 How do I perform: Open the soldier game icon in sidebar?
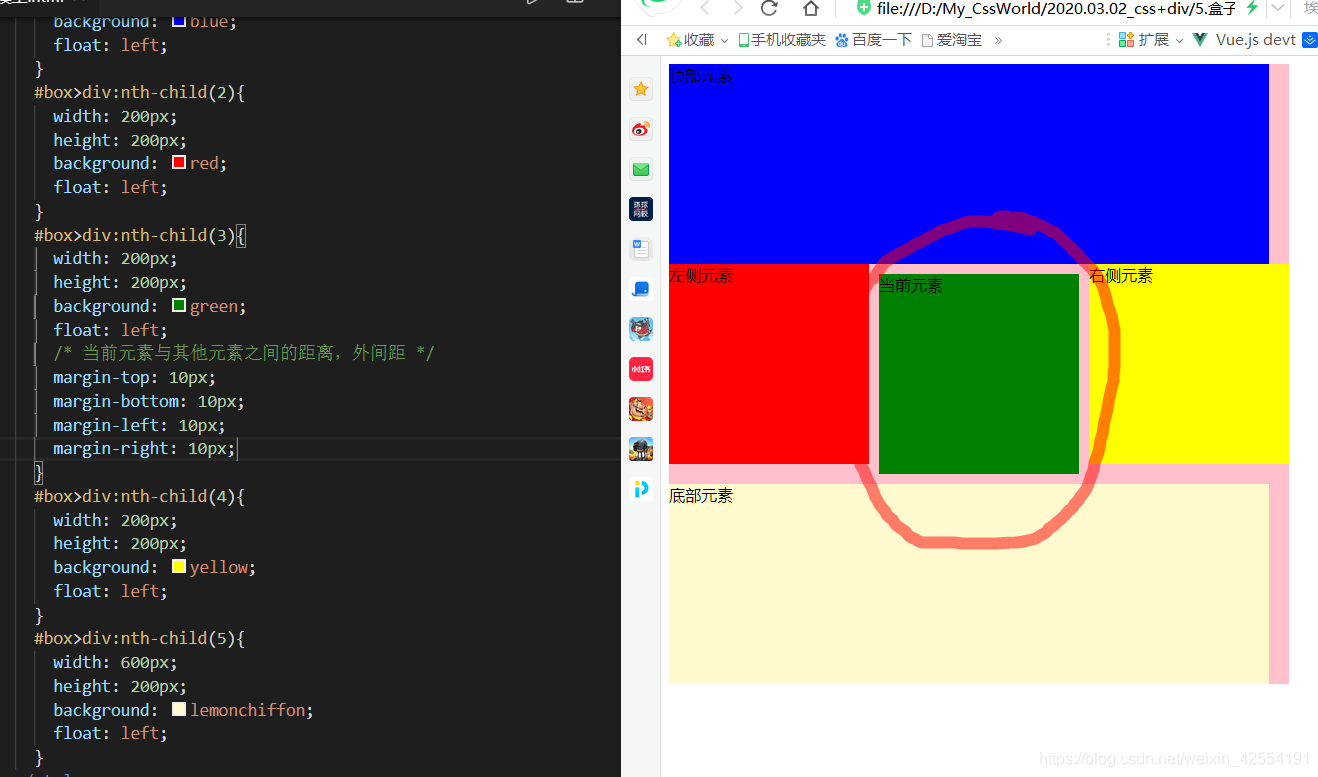click(641, 449)
